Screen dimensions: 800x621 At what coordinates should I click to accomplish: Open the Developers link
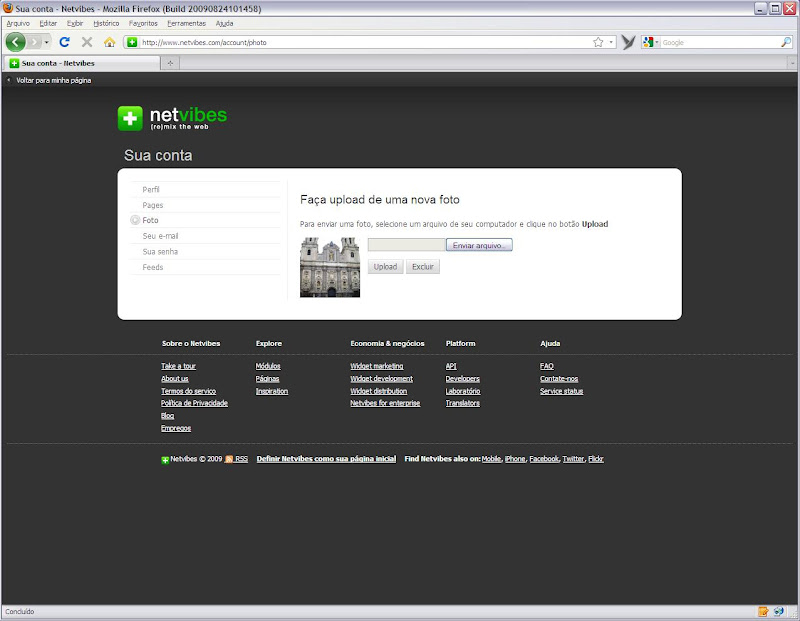click(x=462, y=379)
